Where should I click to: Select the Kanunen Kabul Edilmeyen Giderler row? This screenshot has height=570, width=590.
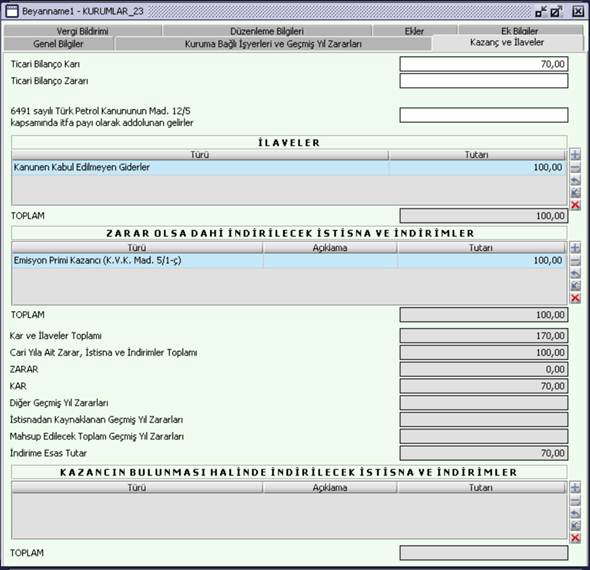(x=289, y=167)
